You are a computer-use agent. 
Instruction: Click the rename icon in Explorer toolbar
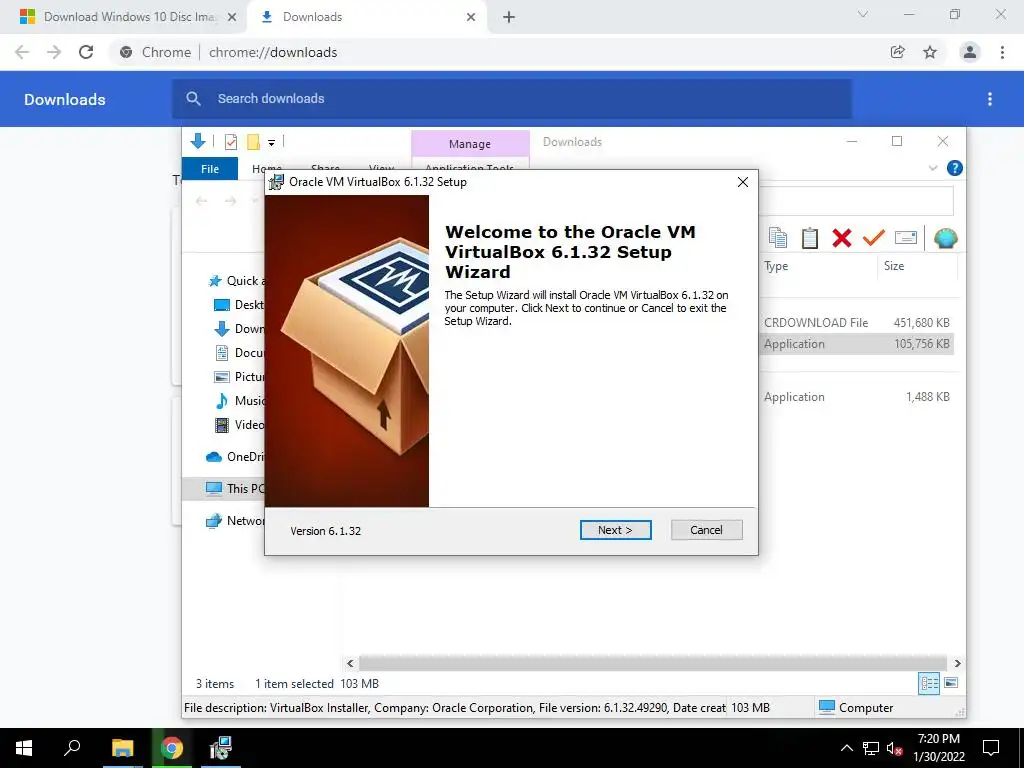click(x=906, y=238)
